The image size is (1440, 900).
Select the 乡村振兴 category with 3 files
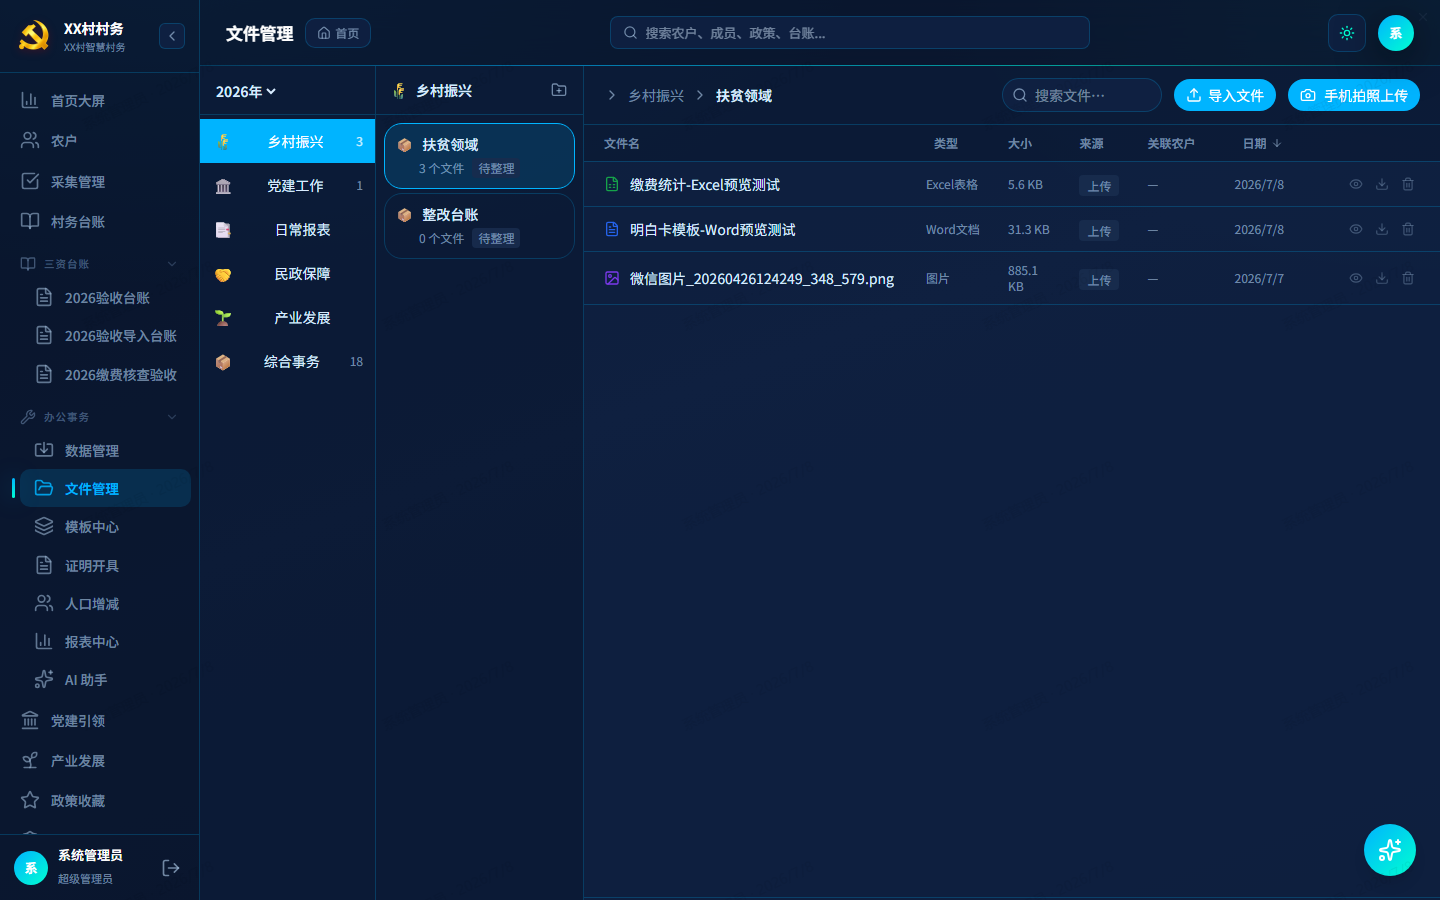288,141
